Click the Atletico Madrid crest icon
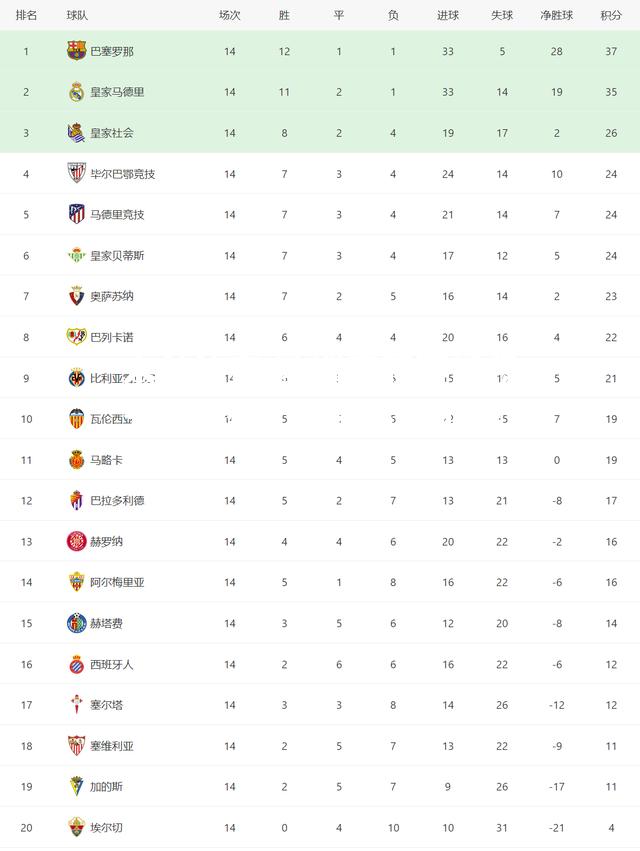Screen dimensions: 640x851 click(x=77, y=214)
